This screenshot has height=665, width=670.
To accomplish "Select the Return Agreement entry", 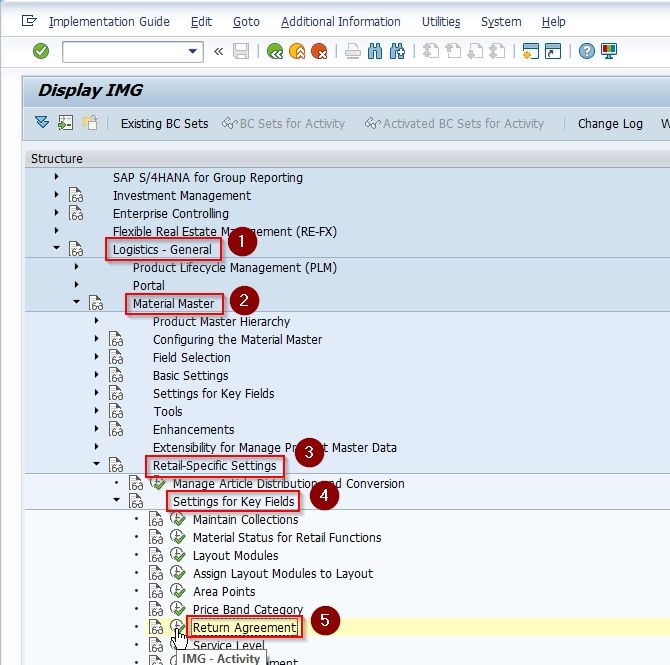I will [x=244, y=627].
